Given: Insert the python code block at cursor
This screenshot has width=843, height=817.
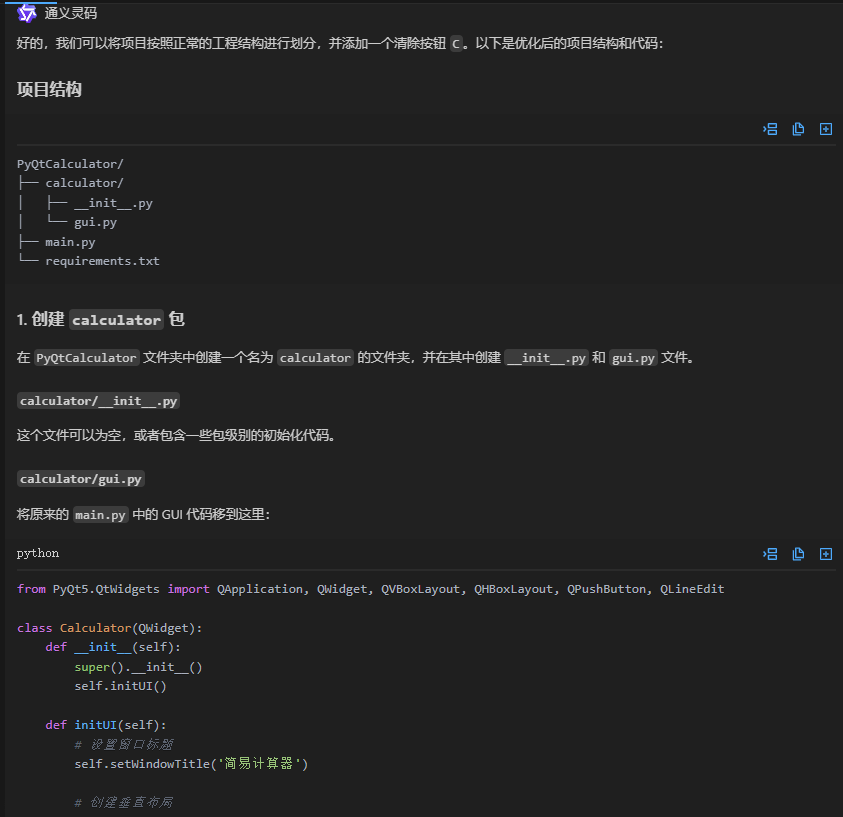Looking at the screenshot, I should coord(770,554).
